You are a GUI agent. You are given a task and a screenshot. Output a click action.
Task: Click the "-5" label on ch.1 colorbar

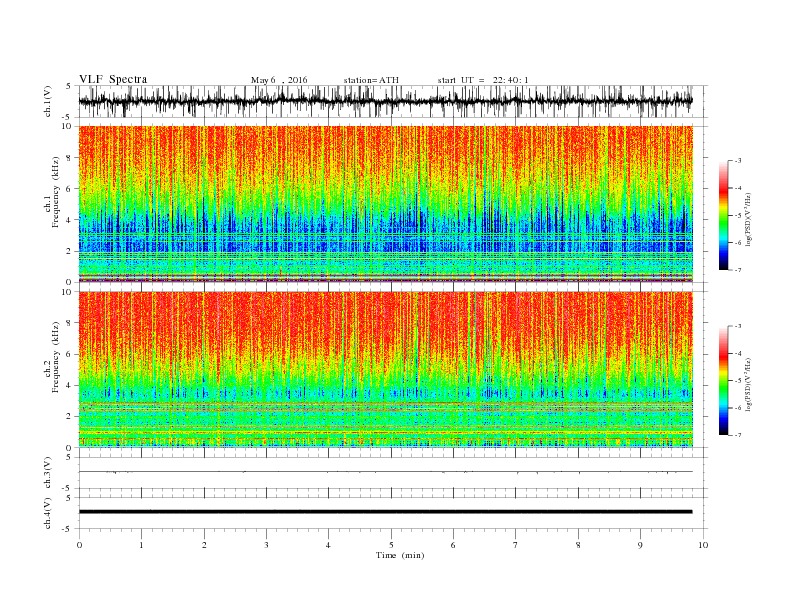click(x=738, y=215)
